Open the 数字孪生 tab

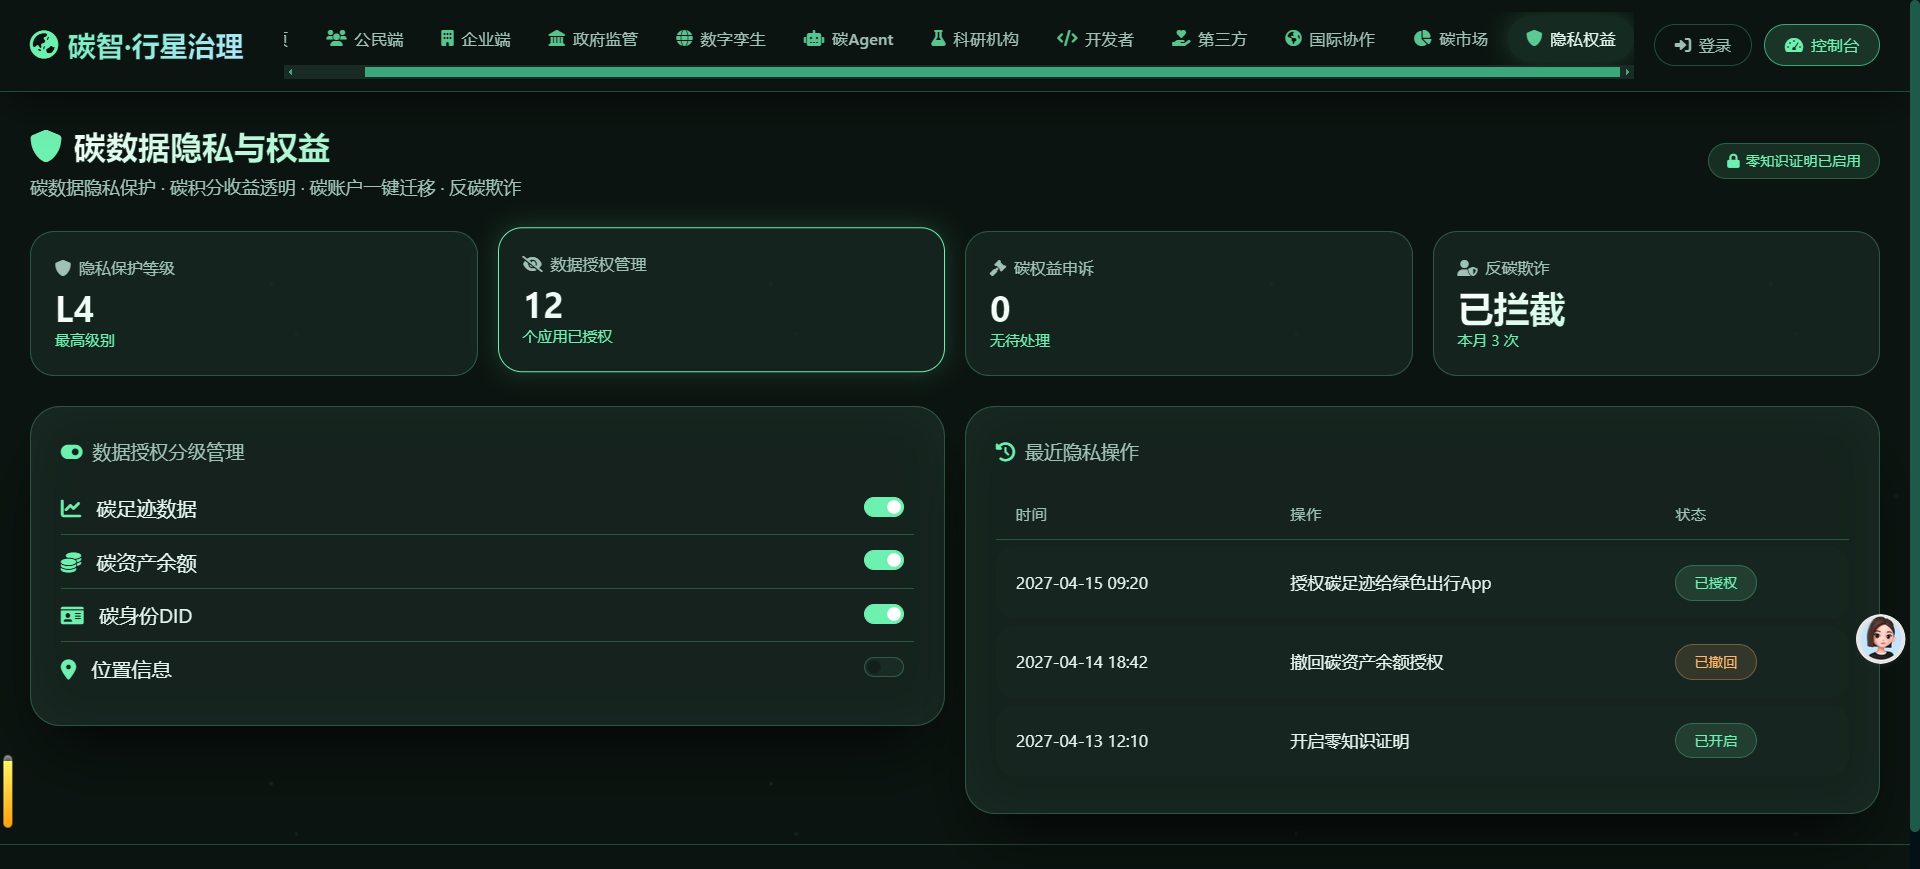[x=720, y=39]
